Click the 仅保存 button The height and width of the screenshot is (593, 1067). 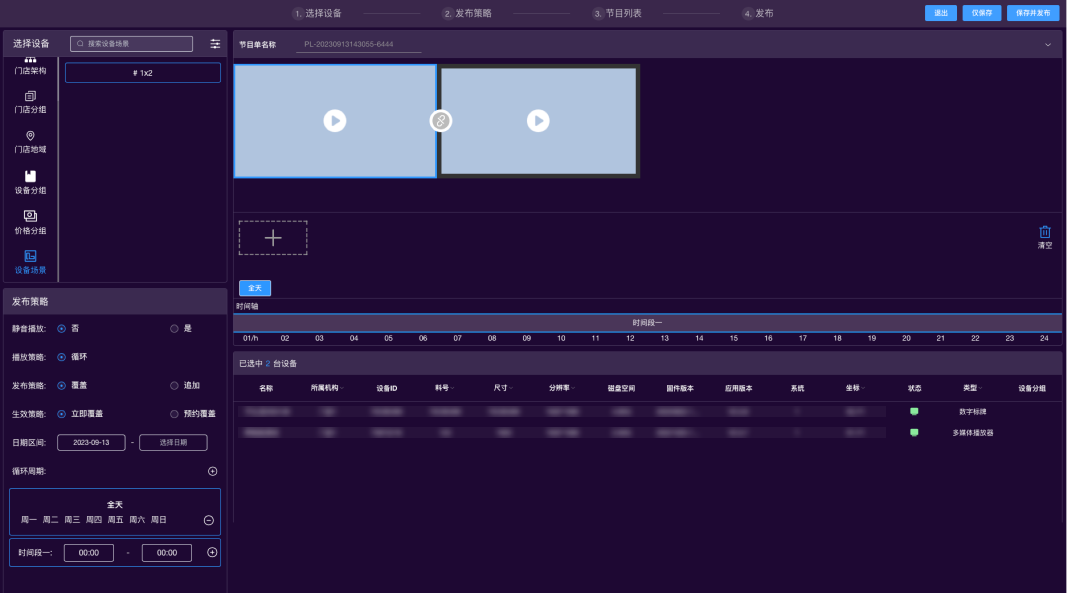(981, 13)
